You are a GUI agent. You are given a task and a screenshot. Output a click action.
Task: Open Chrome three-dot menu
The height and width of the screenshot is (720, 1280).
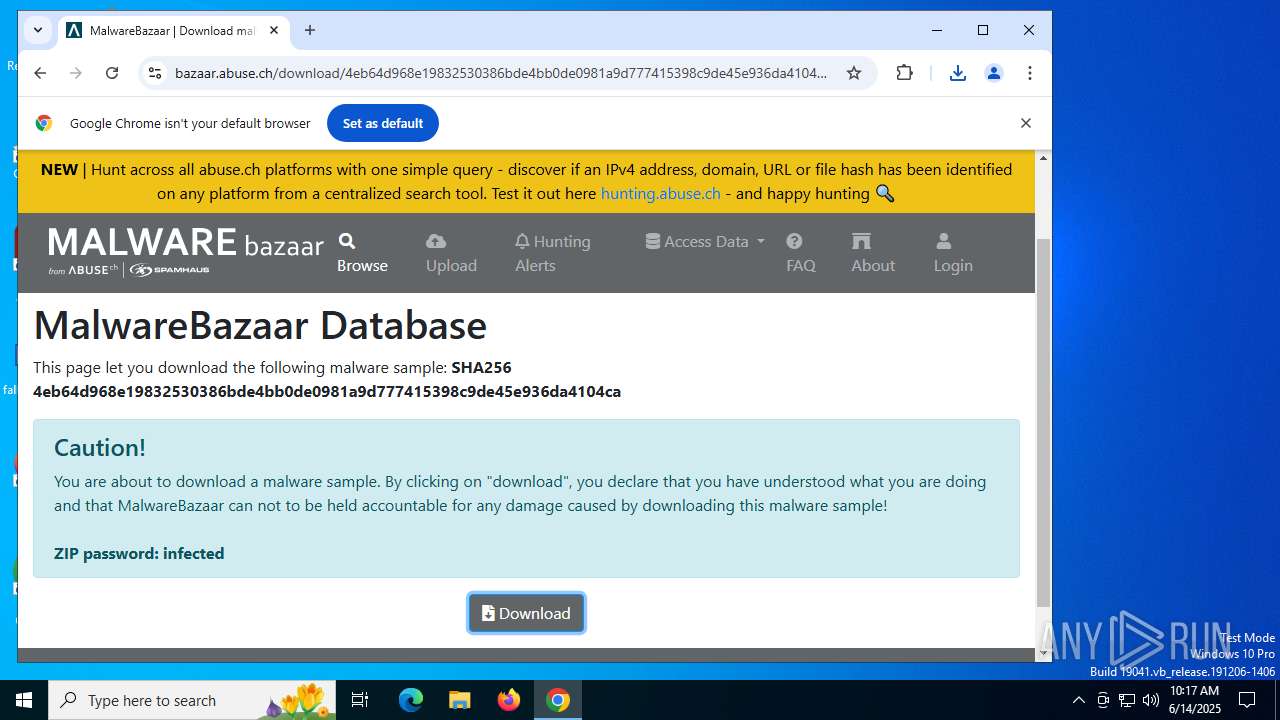[1030, 73]
